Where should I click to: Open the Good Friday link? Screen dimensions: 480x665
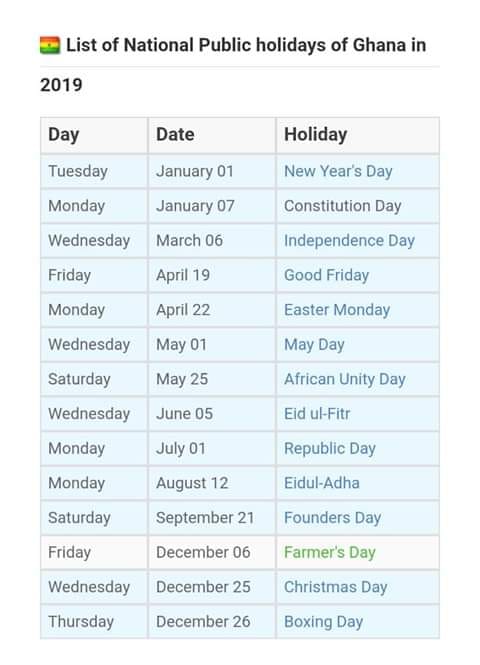(327, 275)
